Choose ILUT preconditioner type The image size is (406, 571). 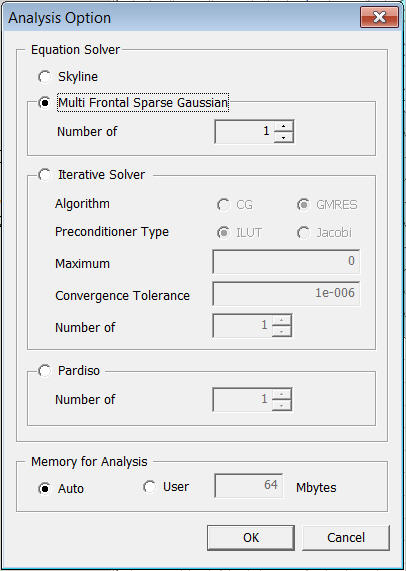[223, 232]
